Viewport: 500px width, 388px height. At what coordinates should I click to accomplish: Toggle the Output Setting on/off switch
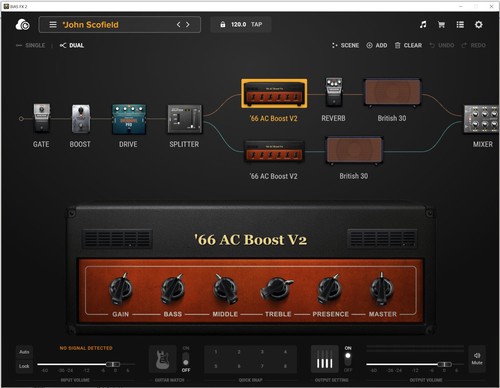(x=348, y=359)
